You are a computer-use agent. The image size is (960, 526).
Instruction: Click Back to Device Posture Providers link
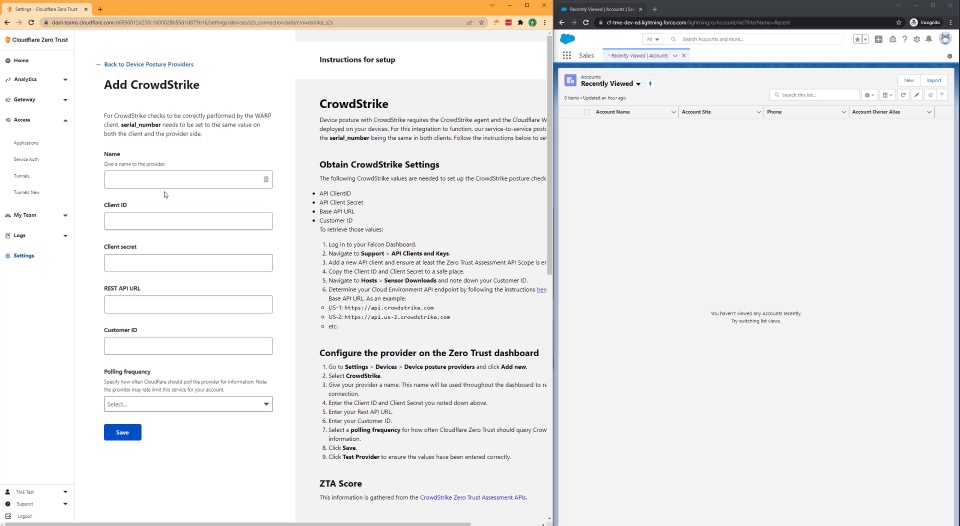coord(145,64)
